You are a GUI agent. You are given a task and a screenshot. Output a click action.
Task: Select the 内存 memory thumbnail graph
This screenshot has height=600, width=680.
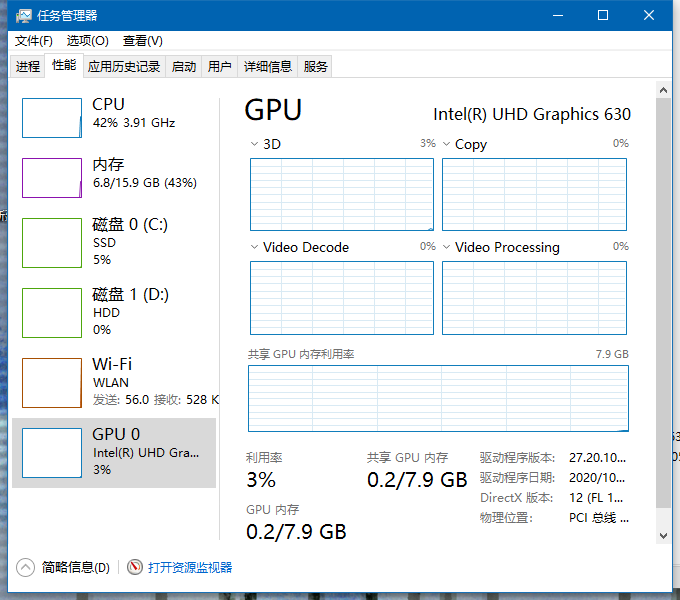coord(52,178)
